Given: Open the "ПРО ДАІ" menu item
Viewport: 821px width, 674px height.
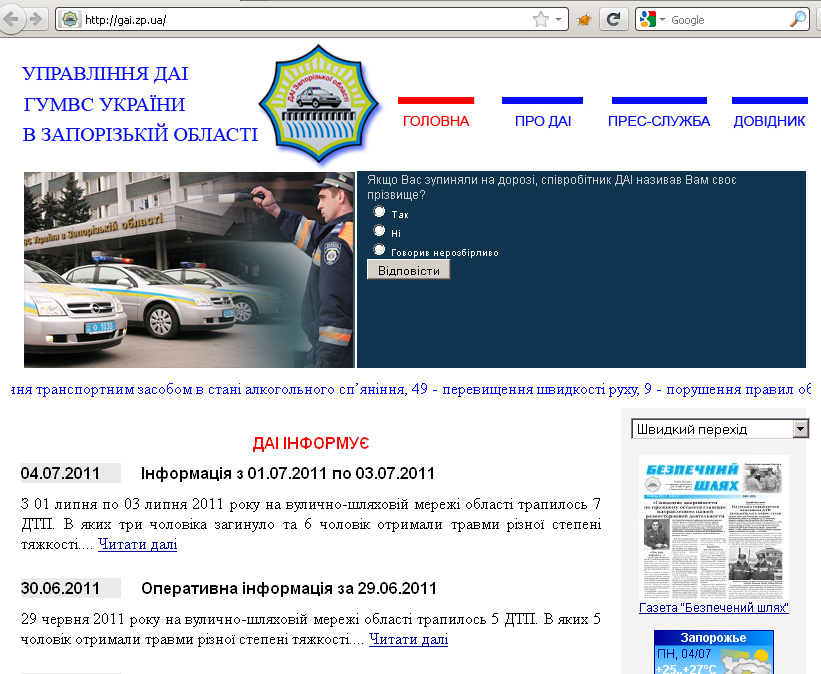Looking at the screenshot, I should pyautogui.click(x=542, y=121).
